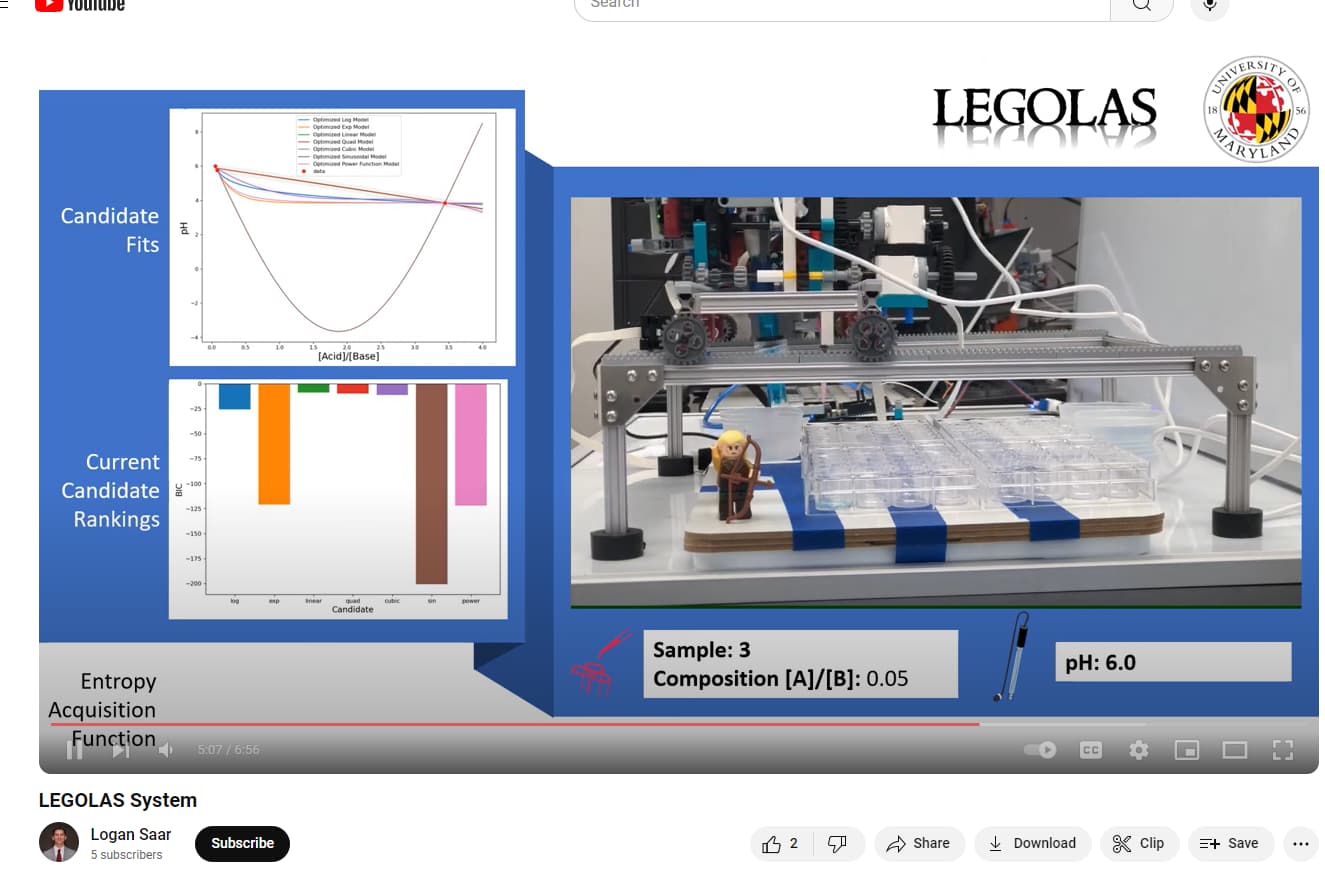Download the video
1325x872 pixels.
coord(1032,843)
